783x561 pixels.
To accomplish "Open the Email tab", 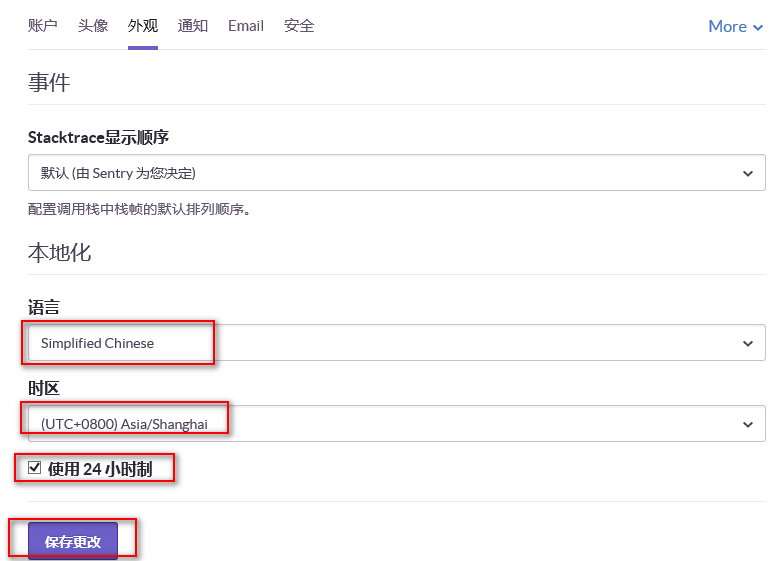I will tap(246, 25).
